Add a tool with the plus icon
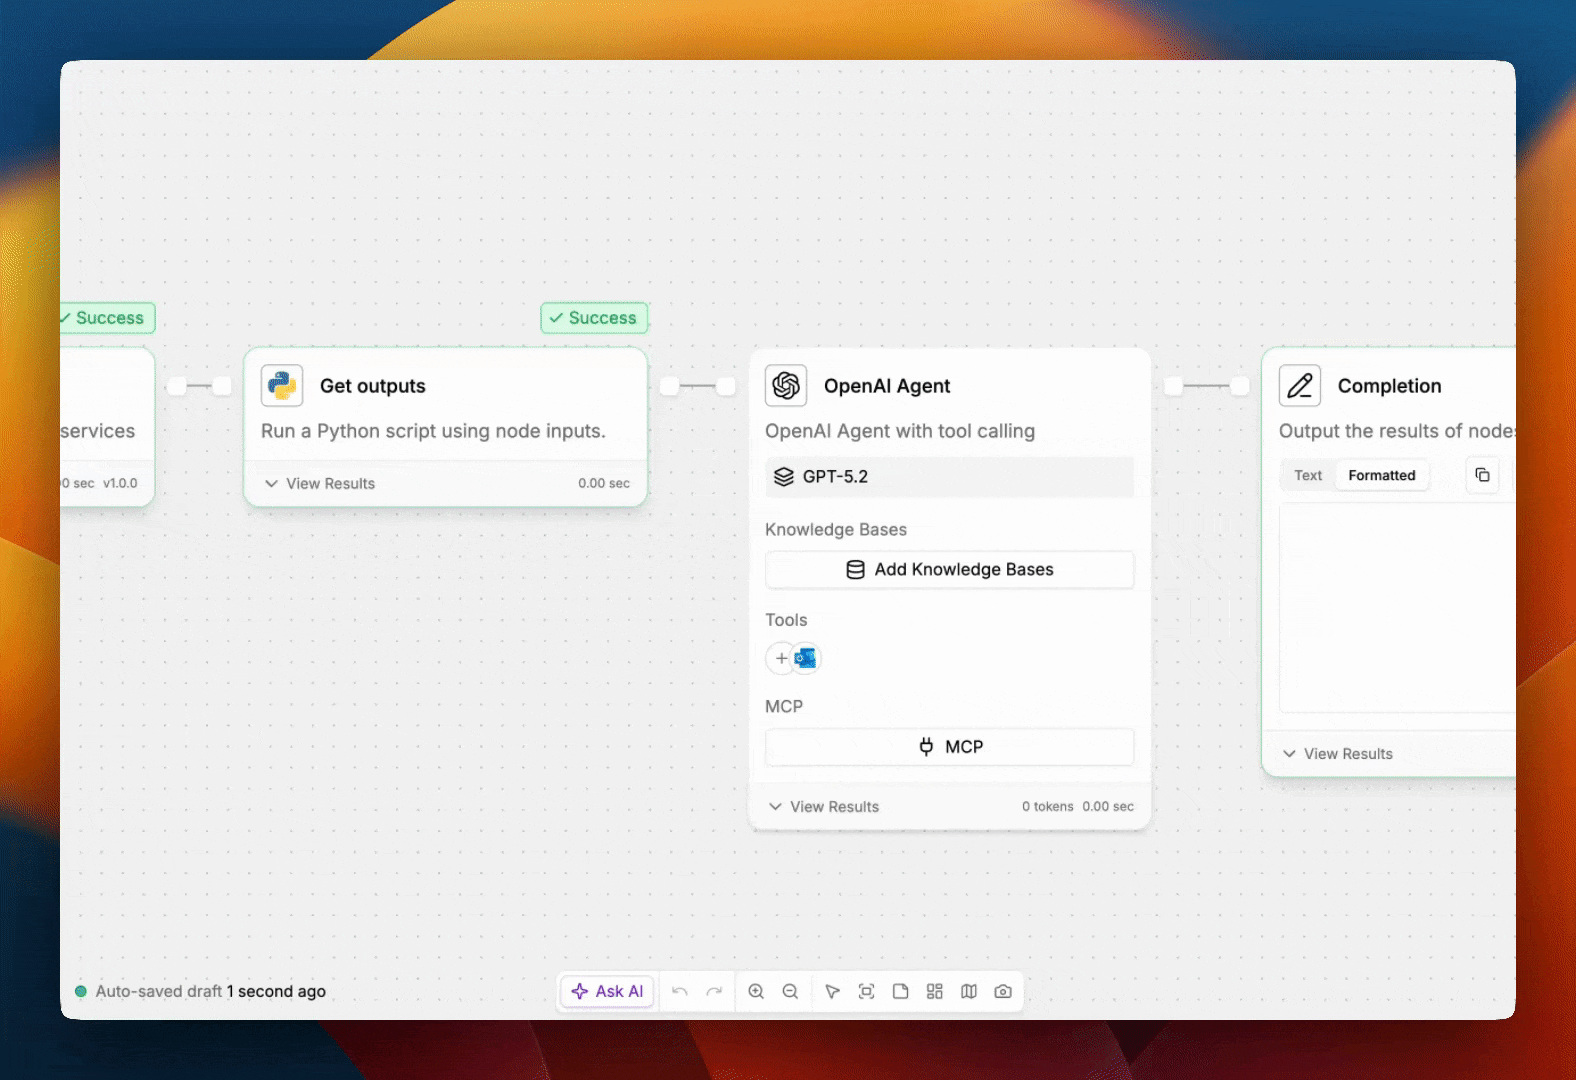 [x=781, y=658]
